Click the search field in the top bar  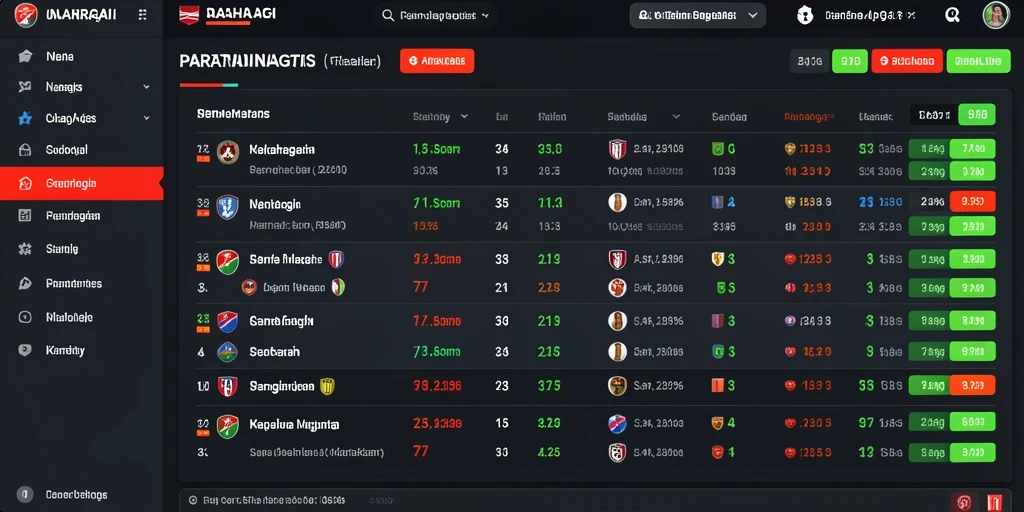click(435, 15)
